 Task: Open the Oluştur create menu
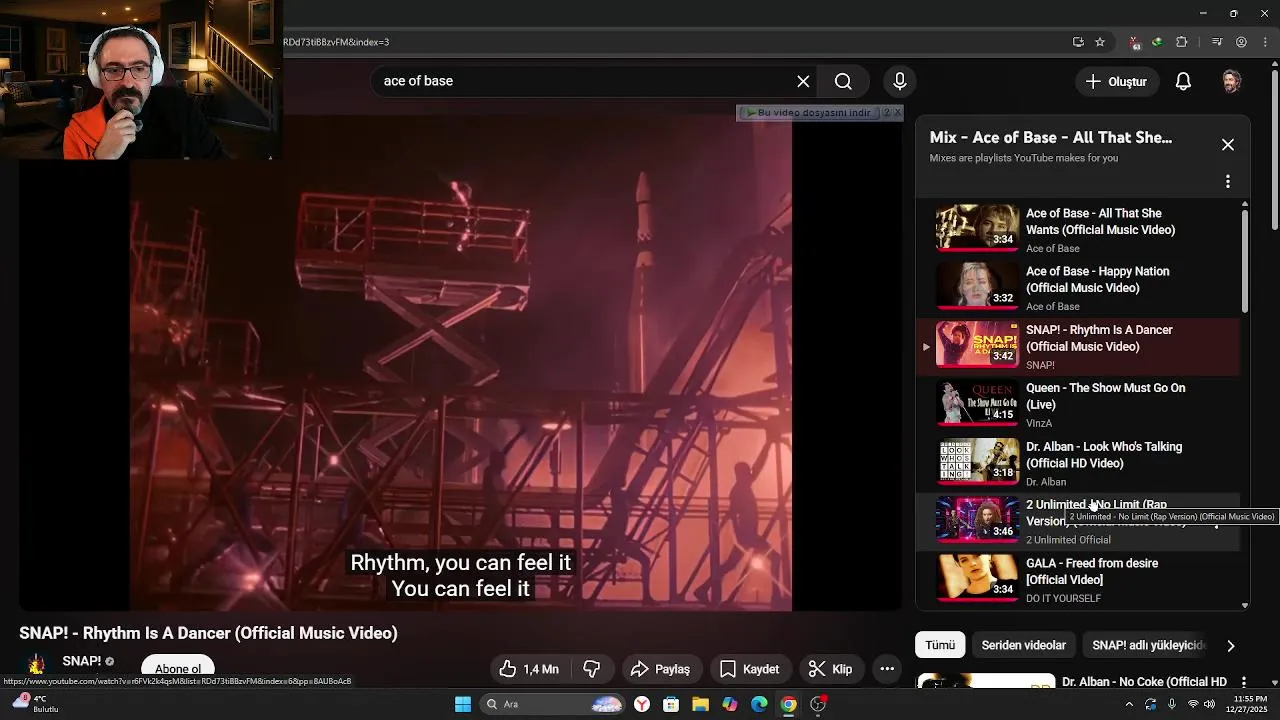point(1117,81)
